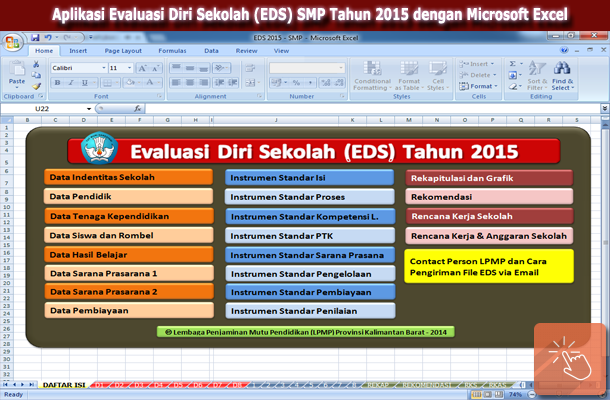Open Instrumen Standar Penilaian

click(x=310, y=311)
